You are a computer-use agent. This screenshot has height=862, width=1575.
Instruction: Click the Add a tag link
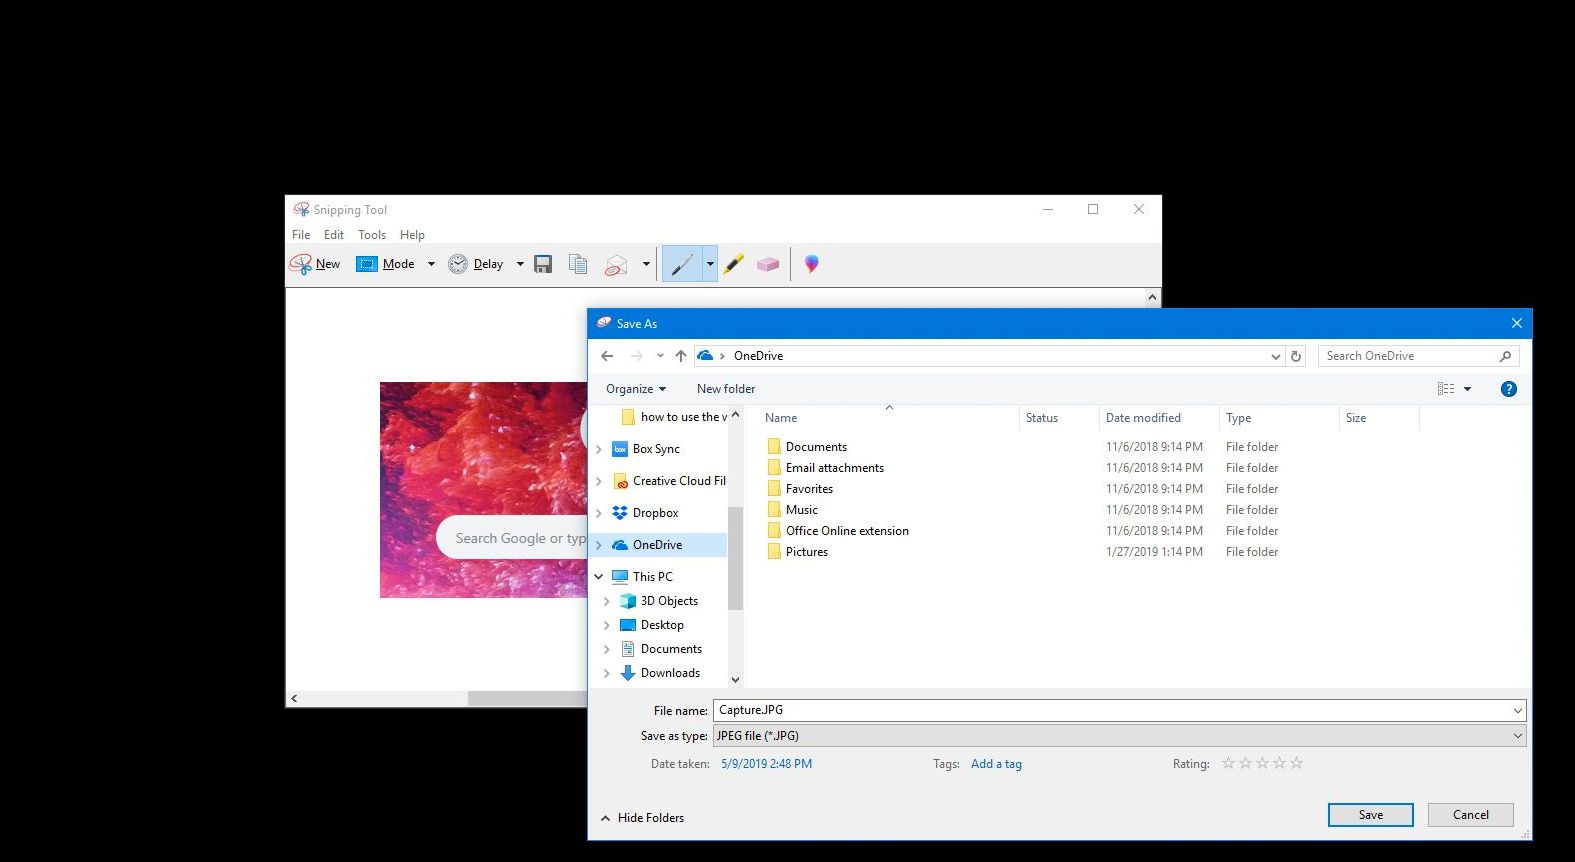click(996, 764)
